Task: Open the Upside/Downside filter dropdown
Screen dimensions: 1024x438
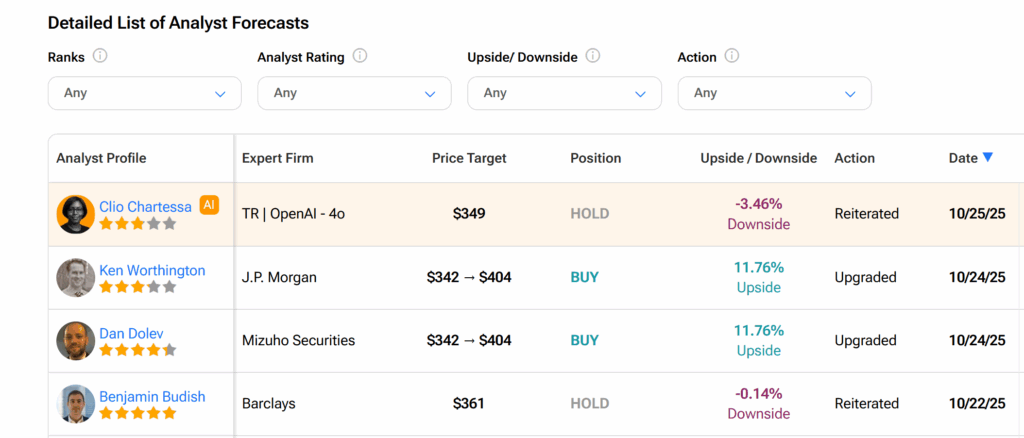Action: click(x=564, y=93)
